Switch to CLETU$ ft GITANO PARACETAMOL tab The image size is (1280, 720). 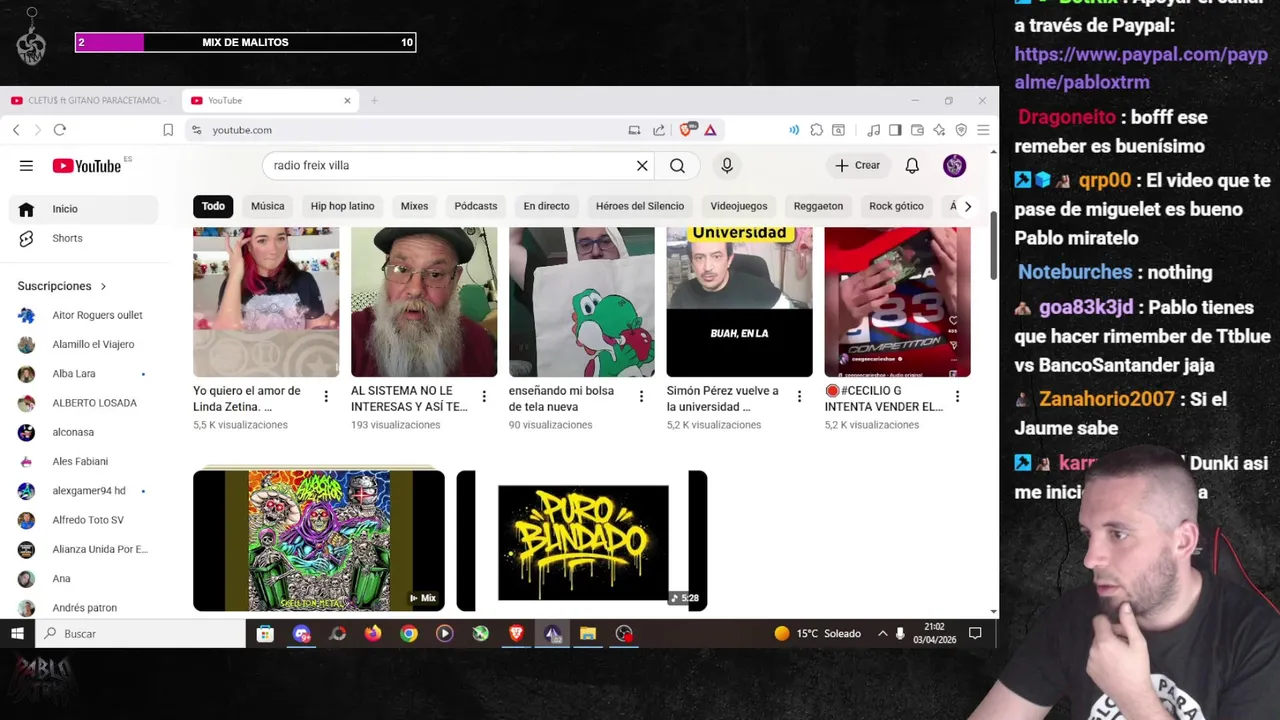[x=90, y=100]
